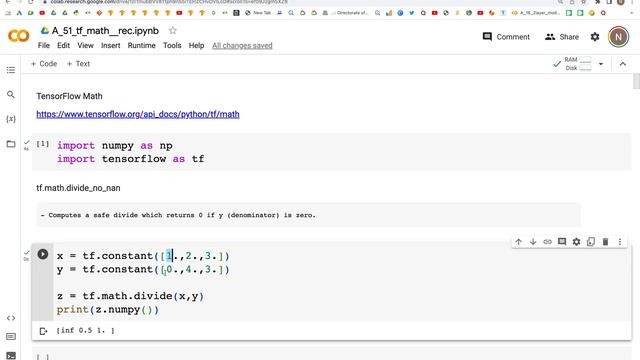Click the tf.math.divide_no_nan text cell

(x=78, y=188)
